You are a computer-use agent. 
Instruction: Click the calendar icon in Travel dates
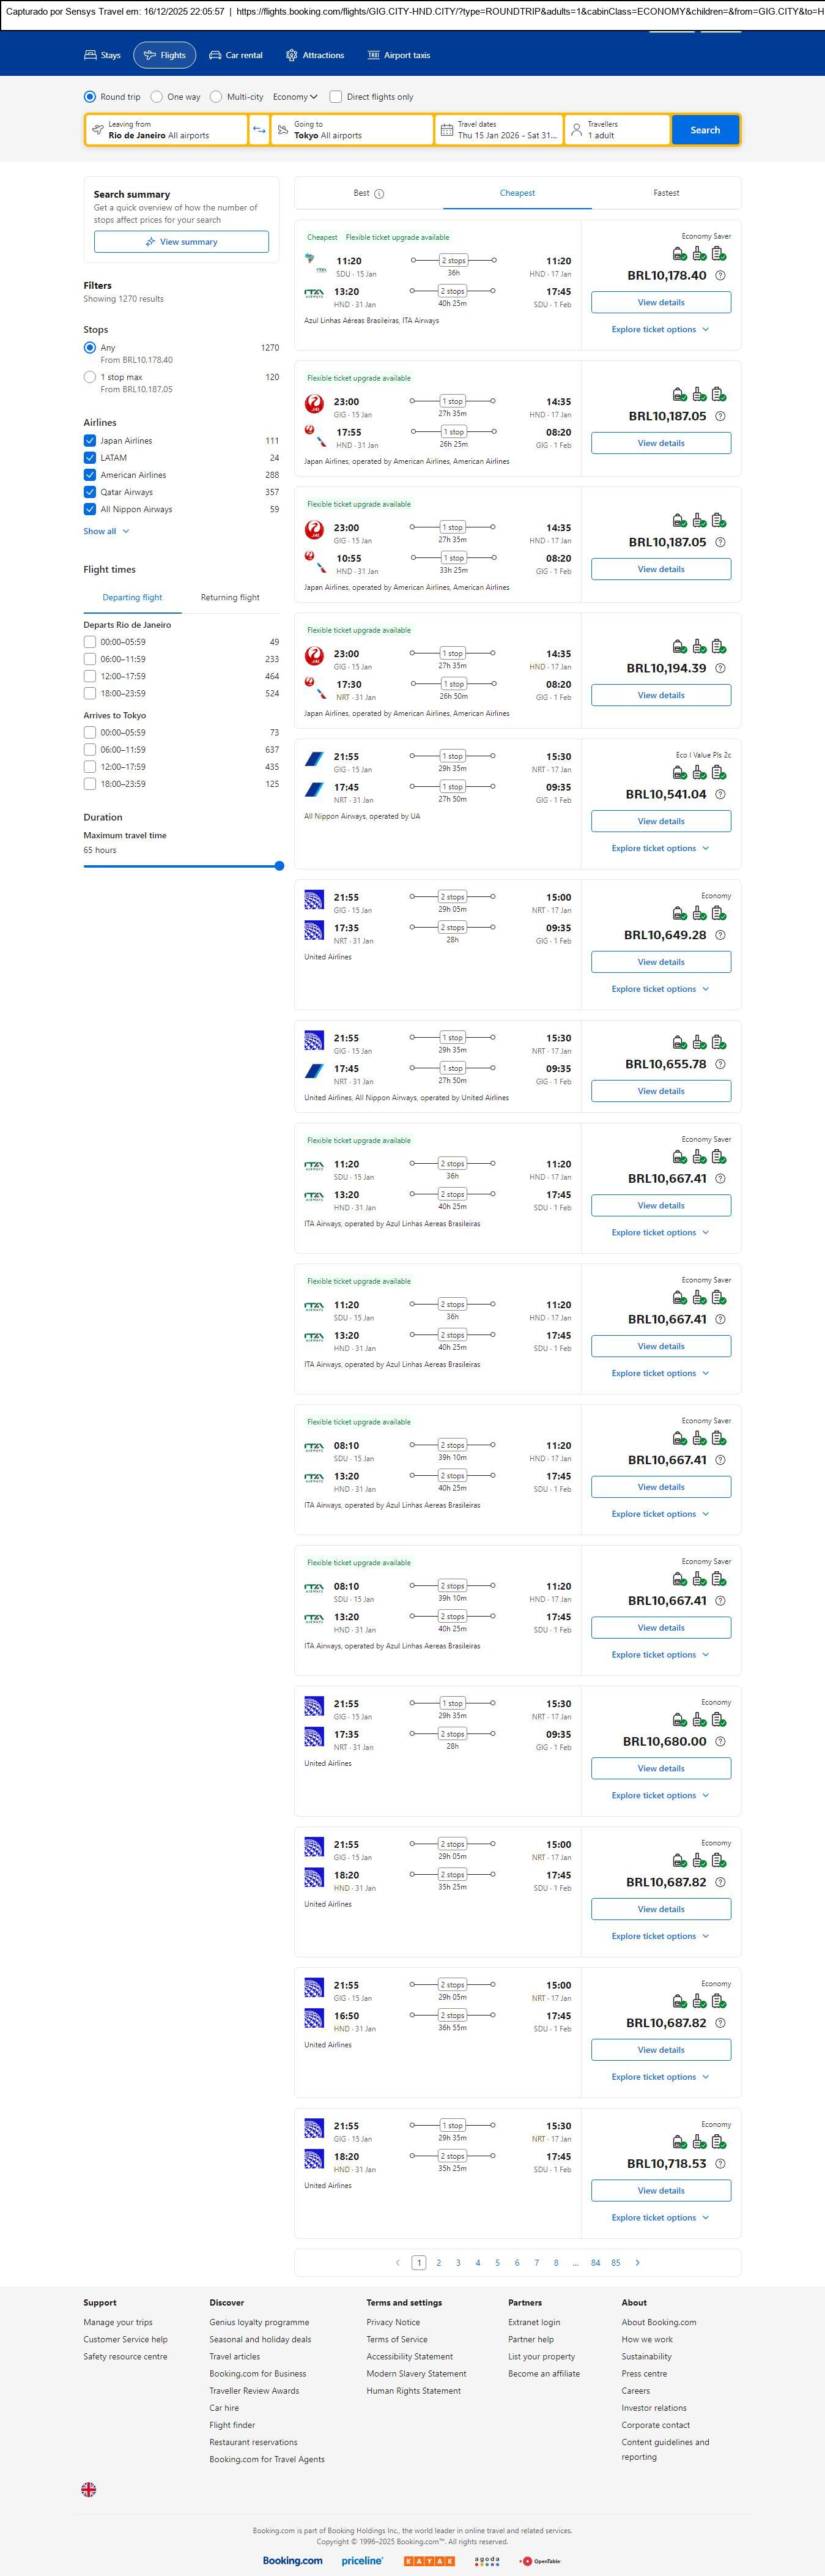(446, 130)
